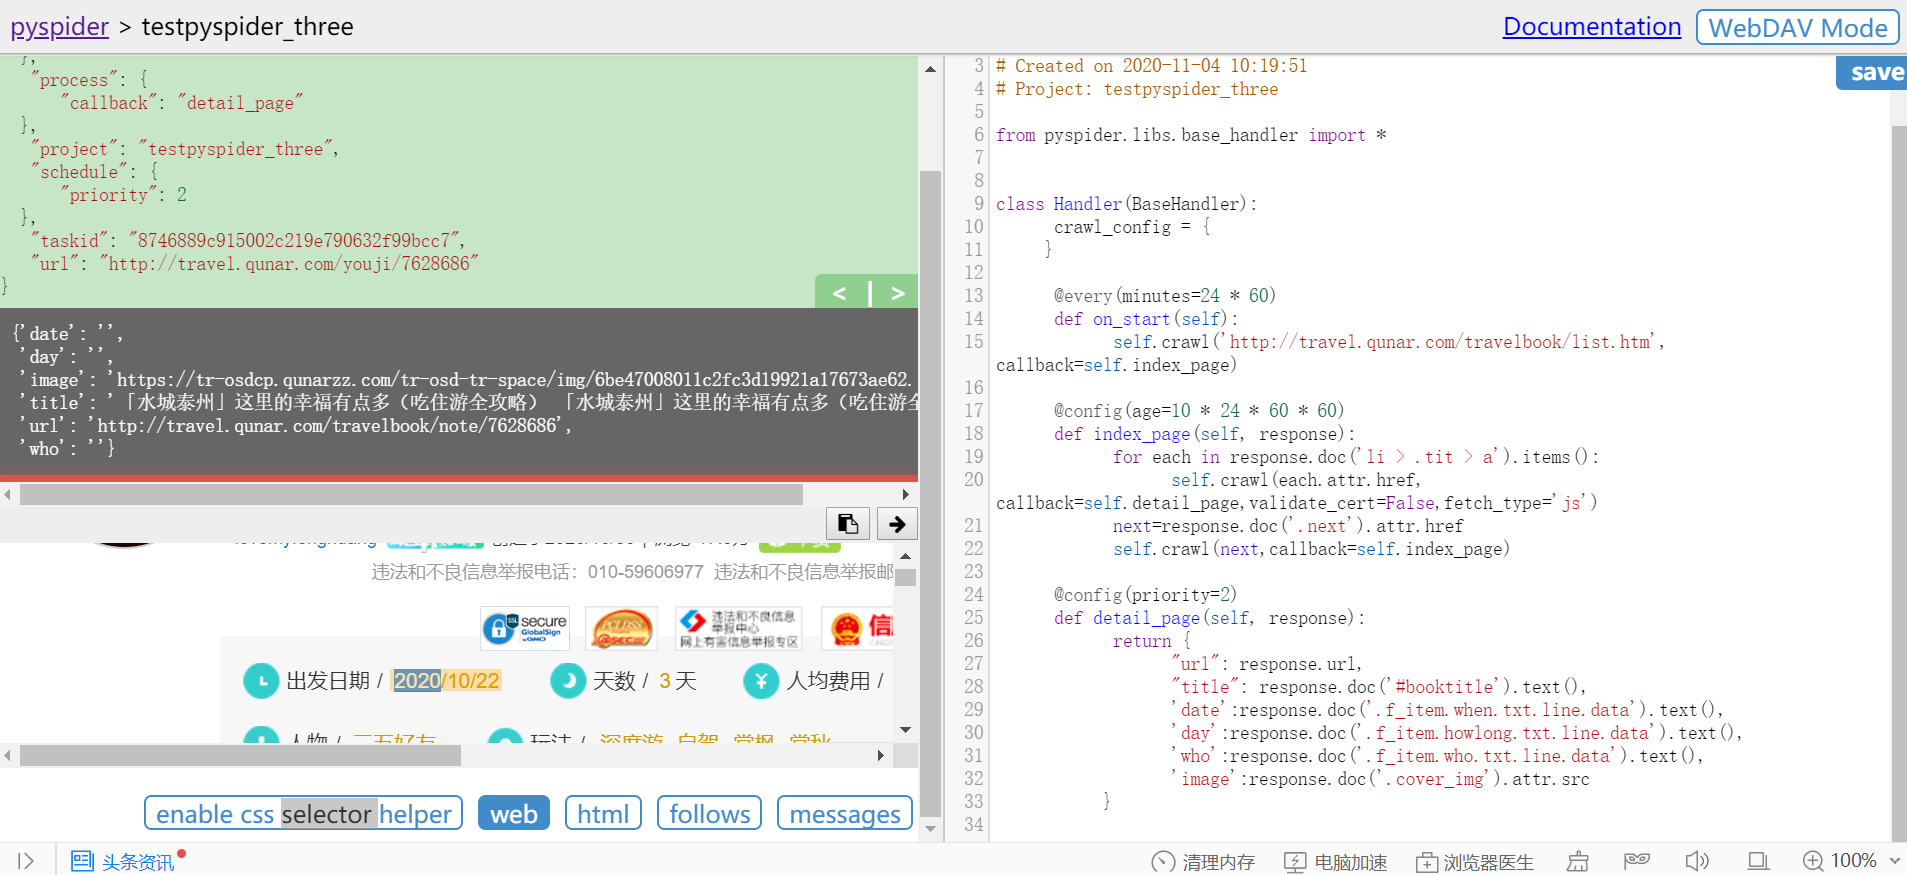Click result panel horizontal scroll right arrow
This screenshot has width=1907, height=875.
point(905,495)
